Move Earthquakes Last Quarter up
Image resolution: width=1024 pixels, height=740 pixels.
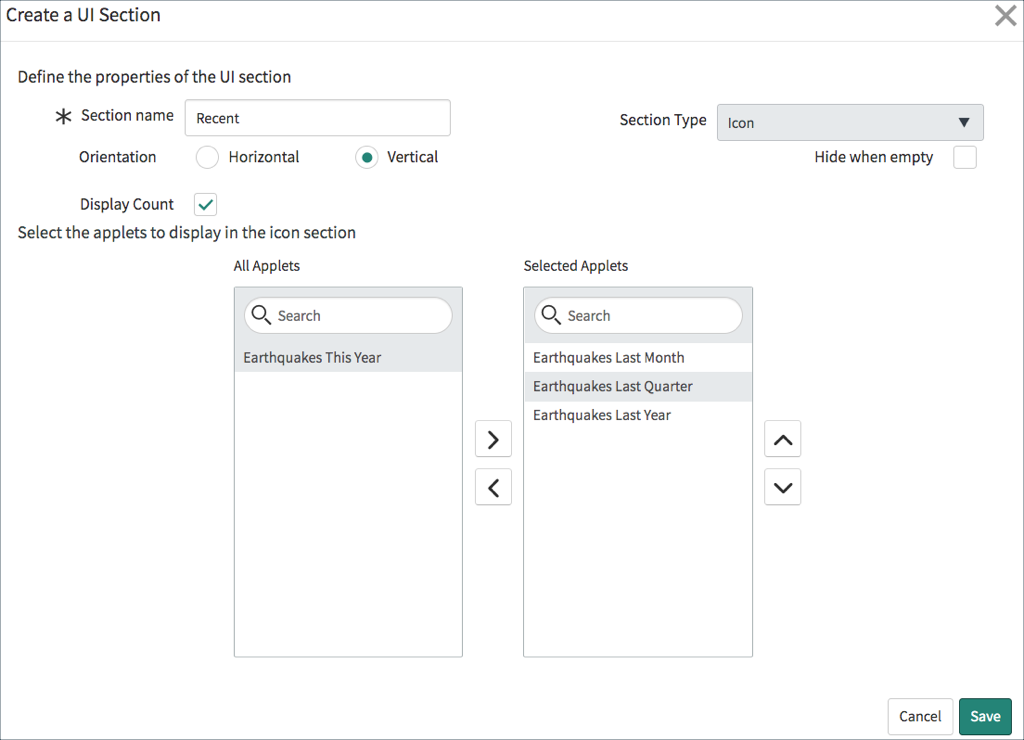point(782,438)
